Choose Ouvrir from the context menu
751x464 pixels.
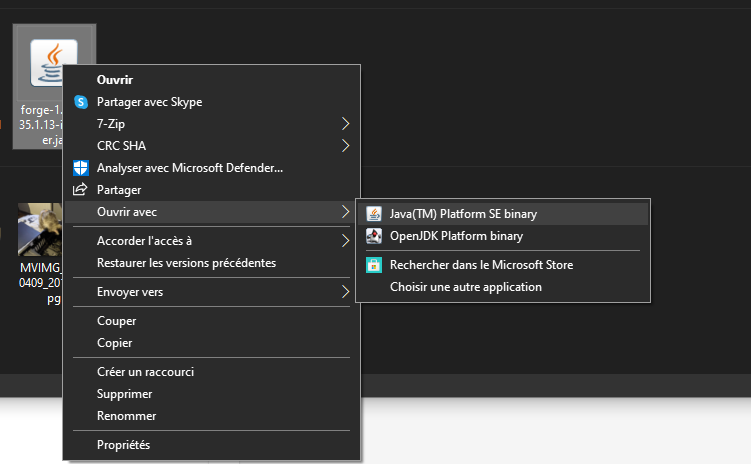115,80
